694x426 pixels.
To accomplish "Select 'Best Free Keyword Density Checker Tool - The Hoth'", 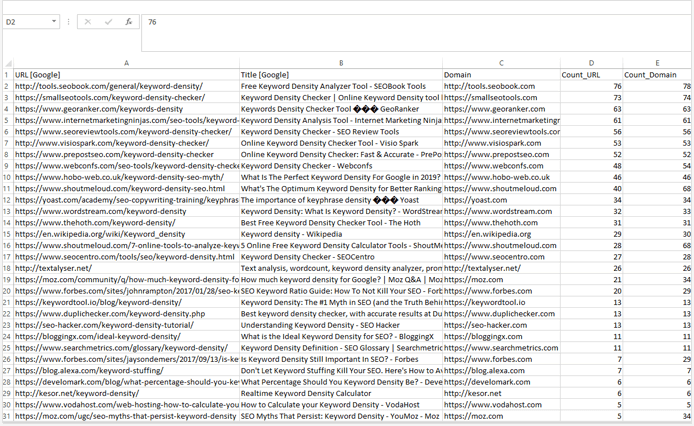I will tap(341, 223).
